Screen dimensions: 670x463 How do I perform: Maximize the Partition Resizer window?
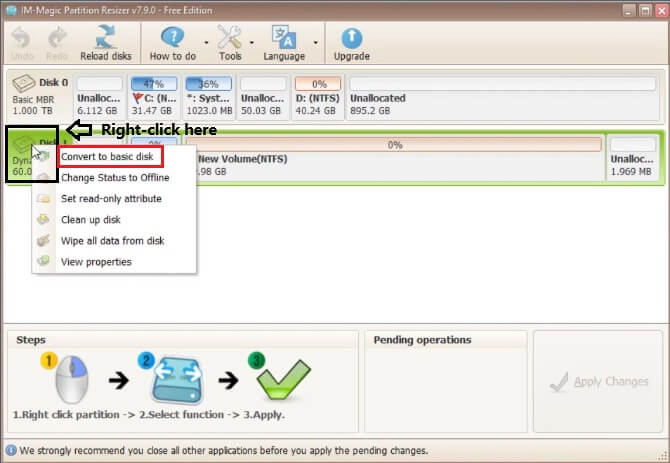[x=645, y=10]
